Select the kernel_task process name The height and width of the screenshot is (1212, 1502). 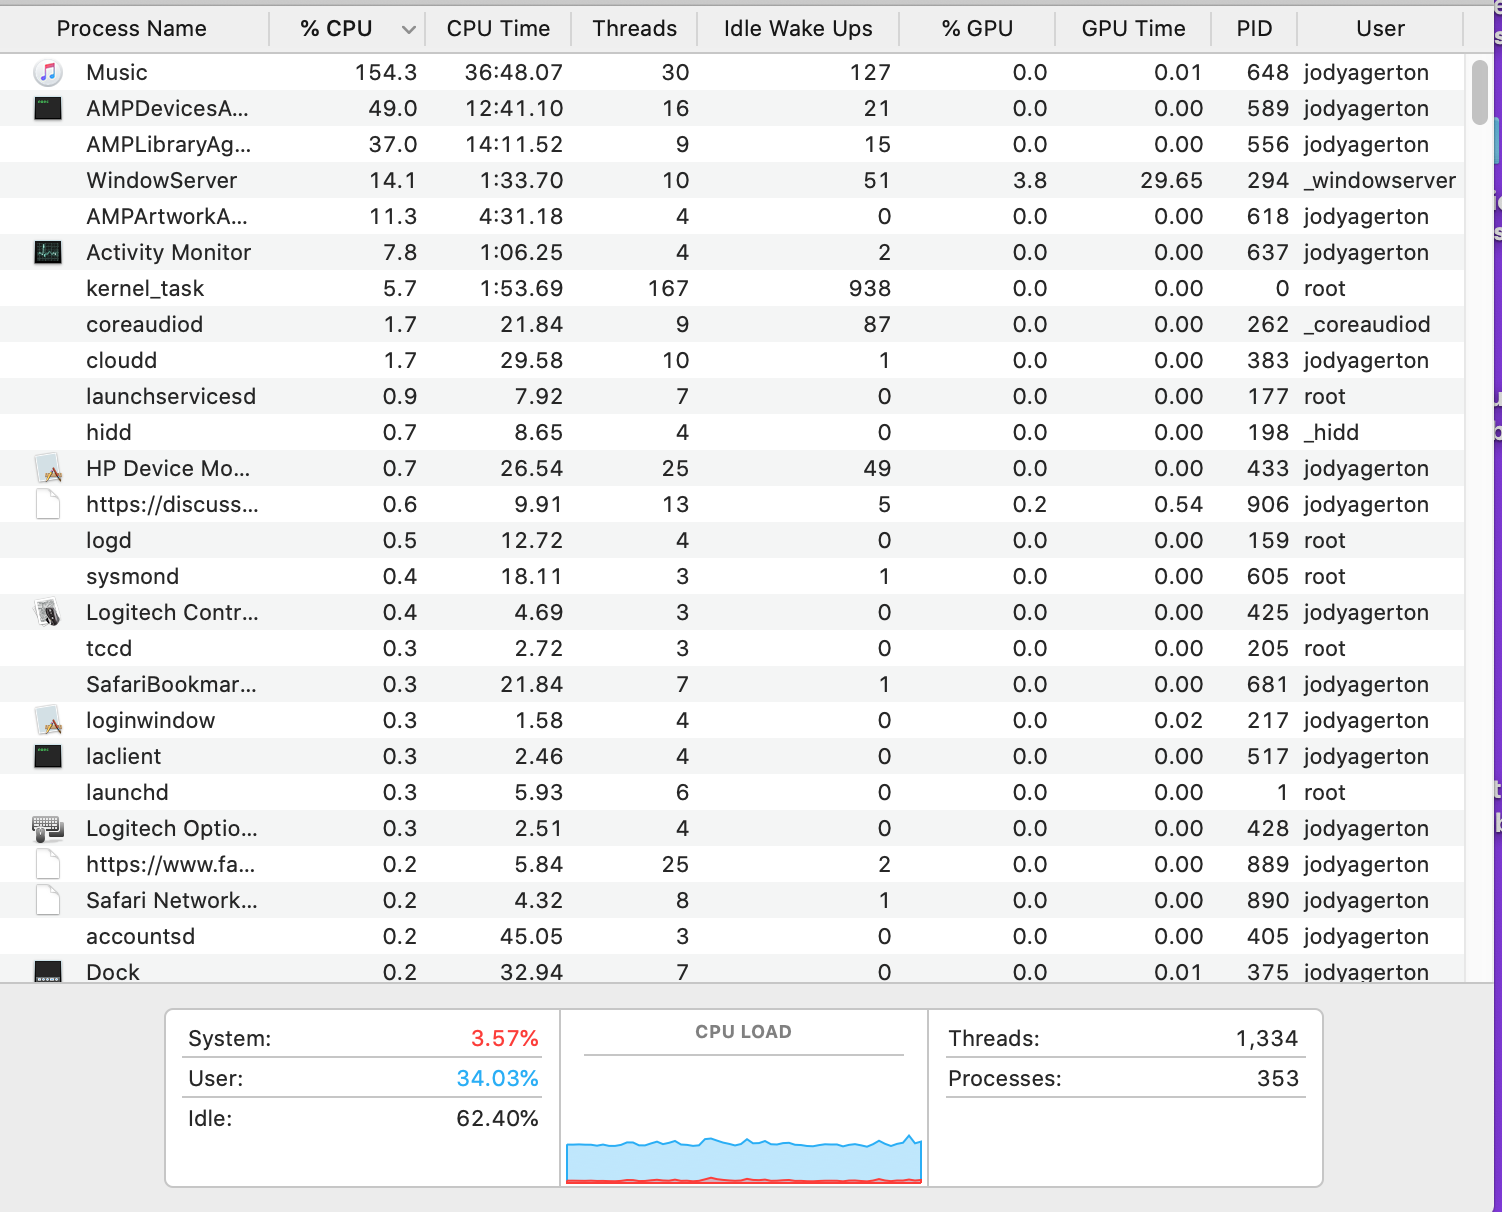145,288
